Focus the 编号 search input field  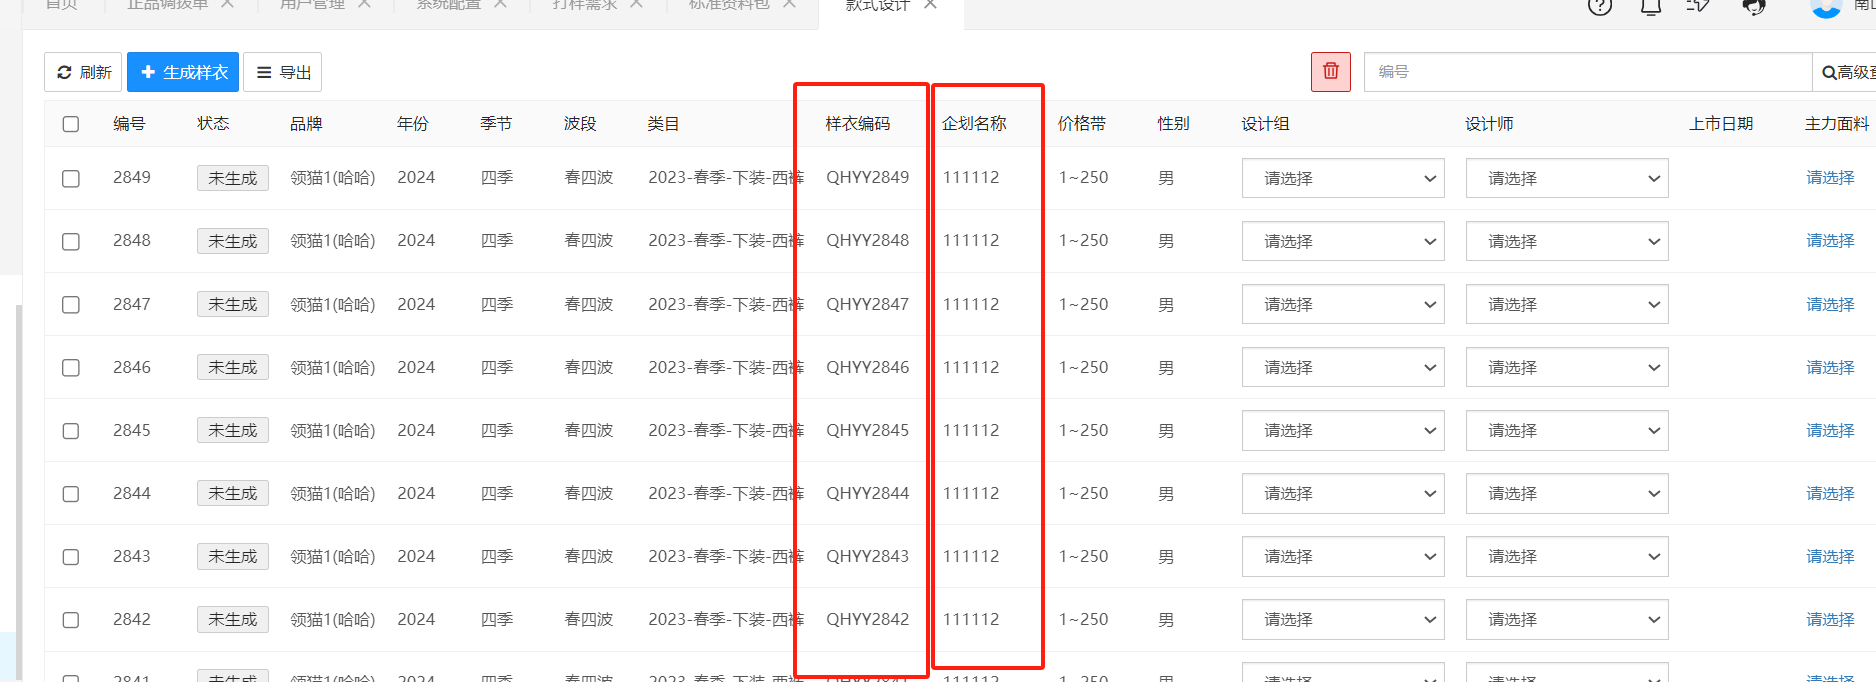coord(1587,72)
